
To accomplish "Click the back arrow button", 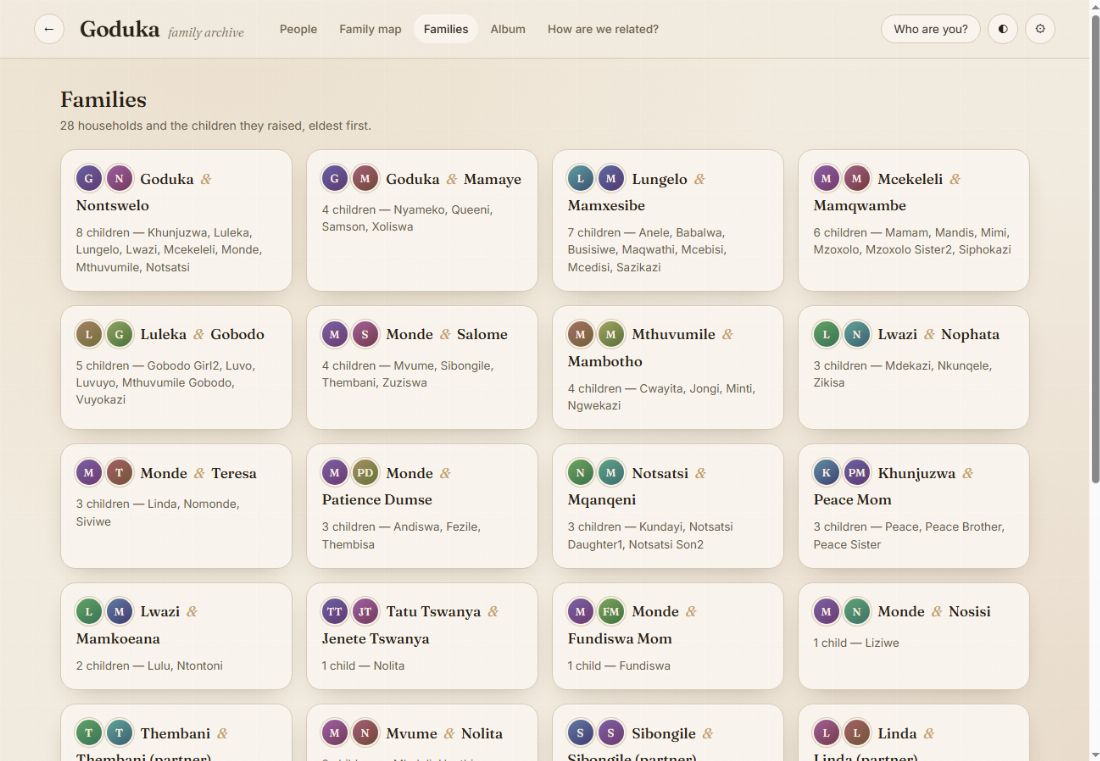I will [49, 29].
